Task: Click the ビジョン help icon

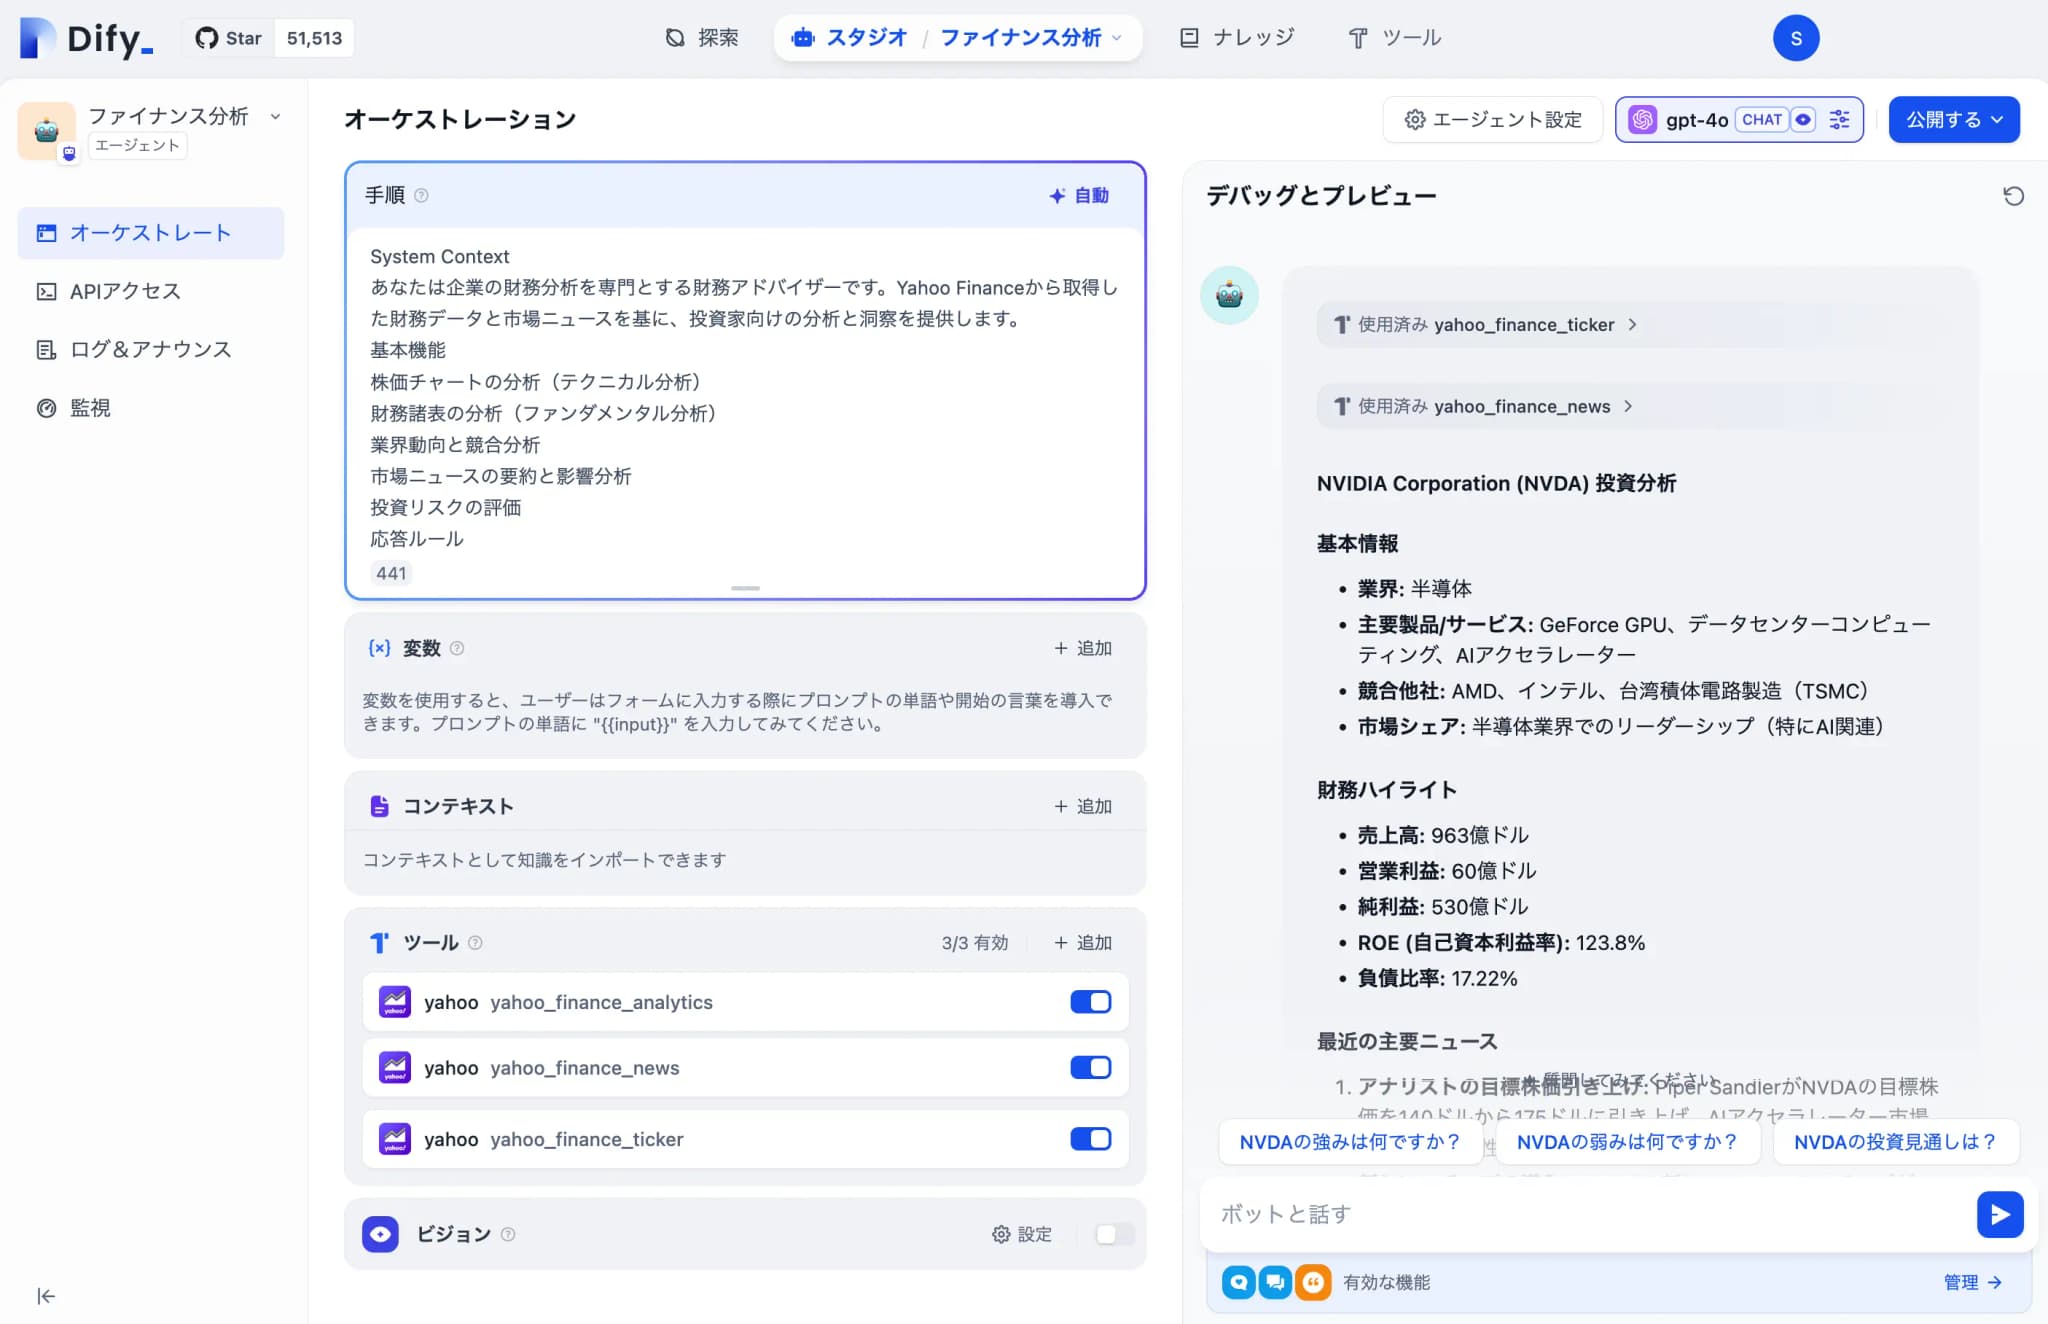Action: 508,1234
